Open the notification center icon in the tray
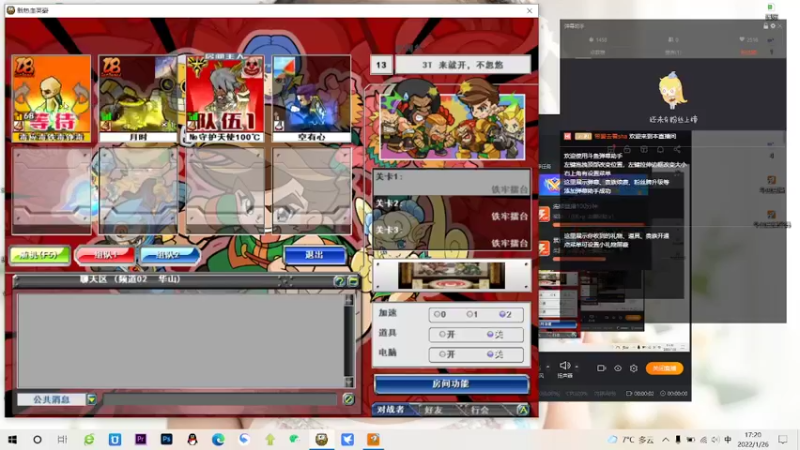800x450 pixels. pyautogui.click(x=783, y=439)
